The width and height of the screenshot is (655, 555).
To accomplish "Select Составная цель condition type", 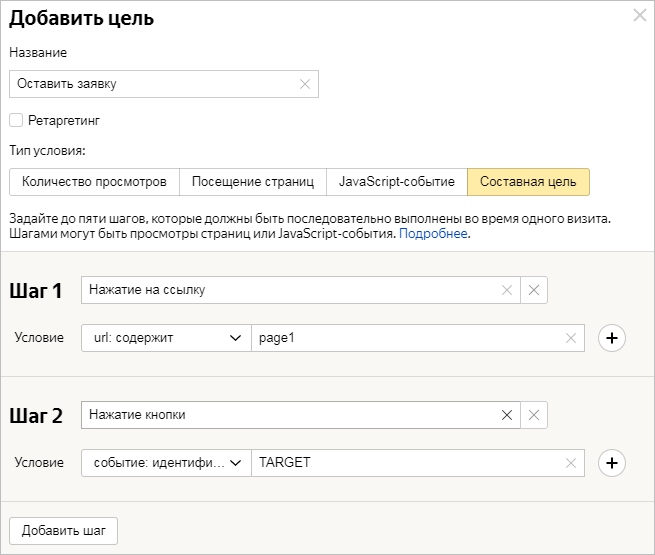I will tap(528, 182).
